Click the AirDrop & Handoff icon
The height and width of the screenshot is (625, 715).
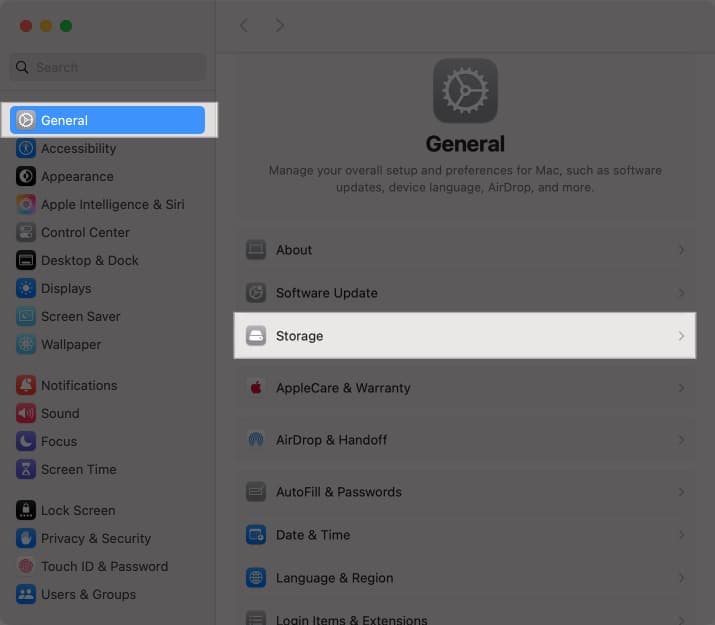click(256, 440)
